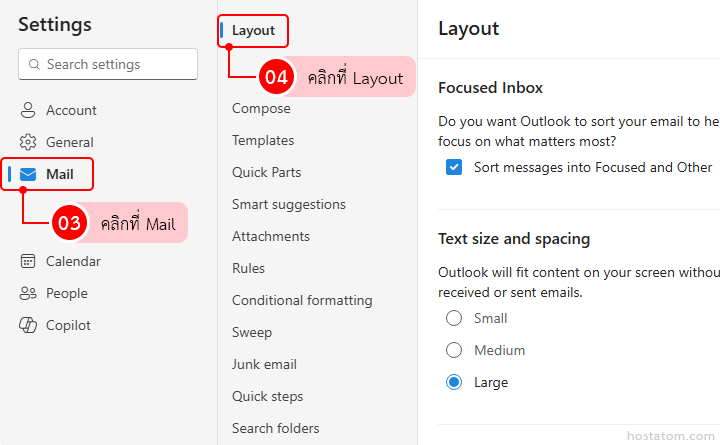Click the General gear icon

28,142
